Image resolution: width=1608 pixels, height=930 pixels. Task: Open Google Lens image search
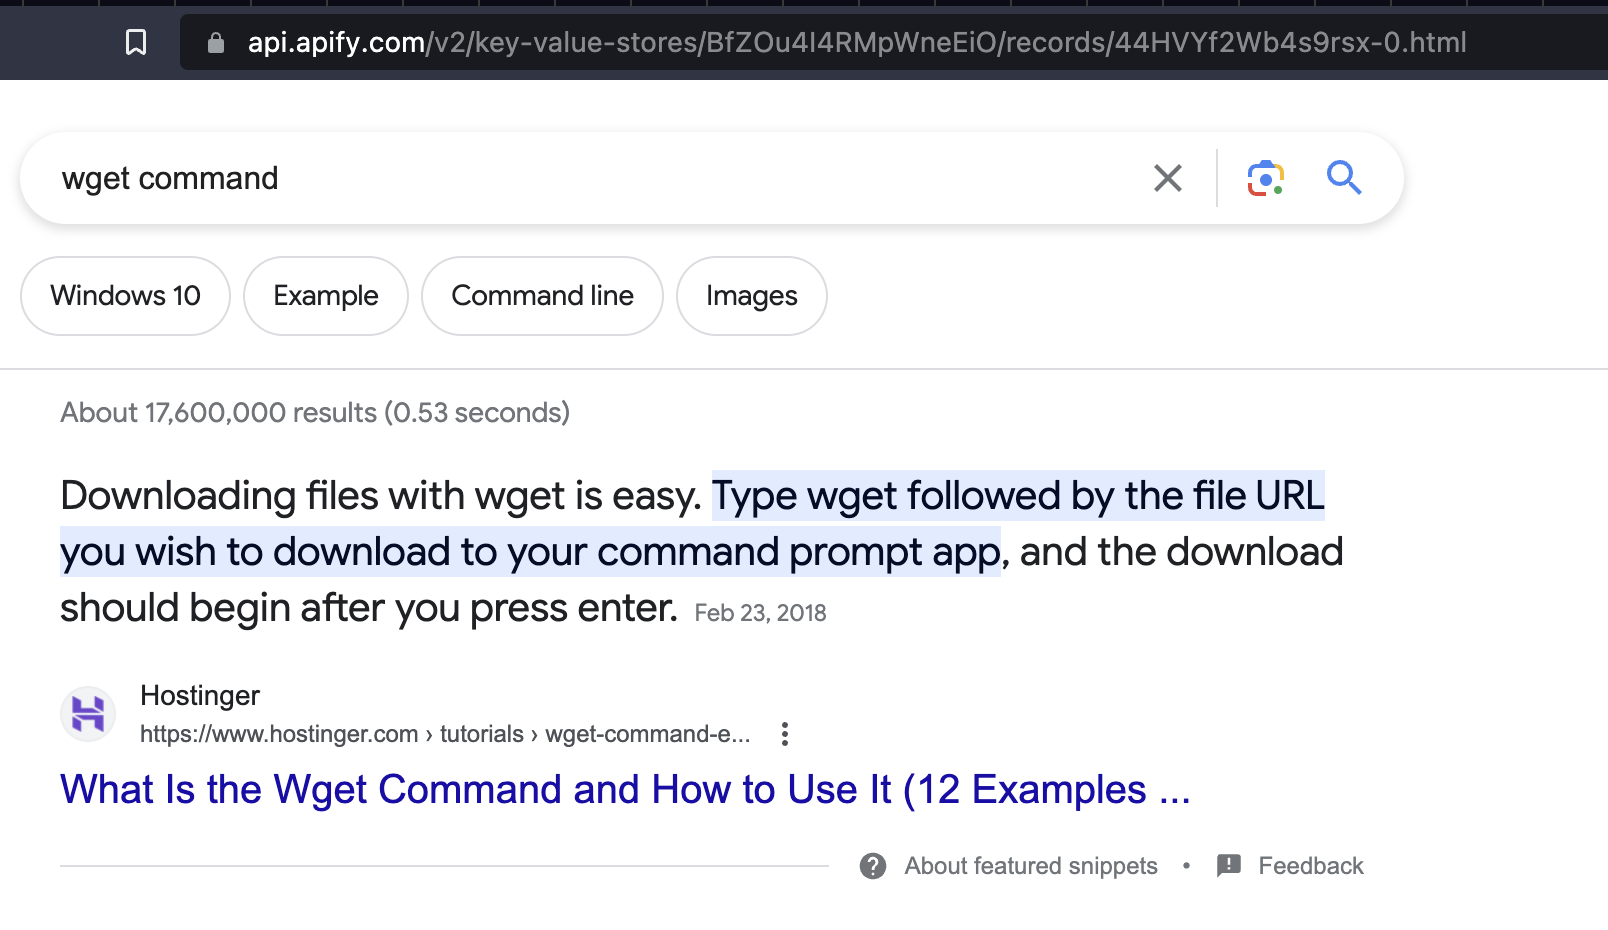click(1265, 178)
